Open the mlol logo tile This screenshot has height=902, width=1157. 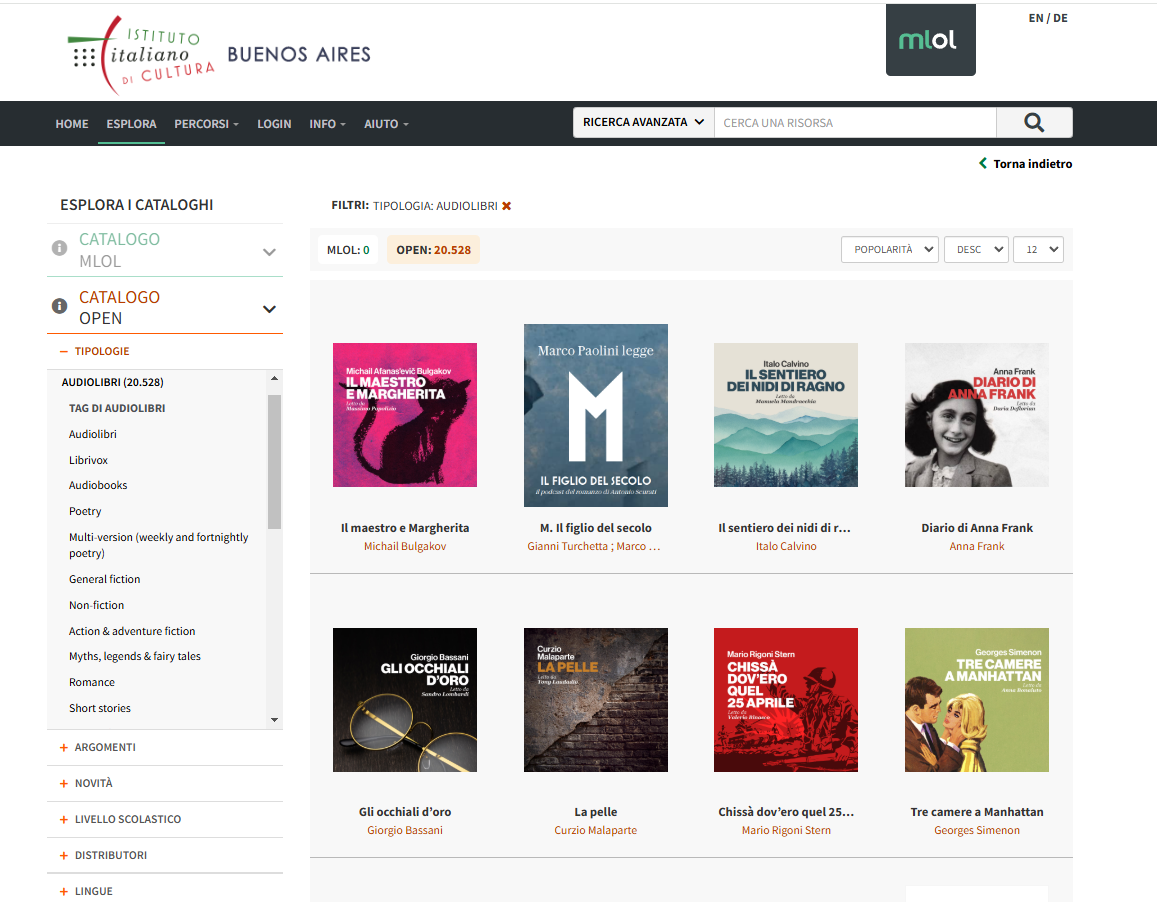[x=930, y=40]
